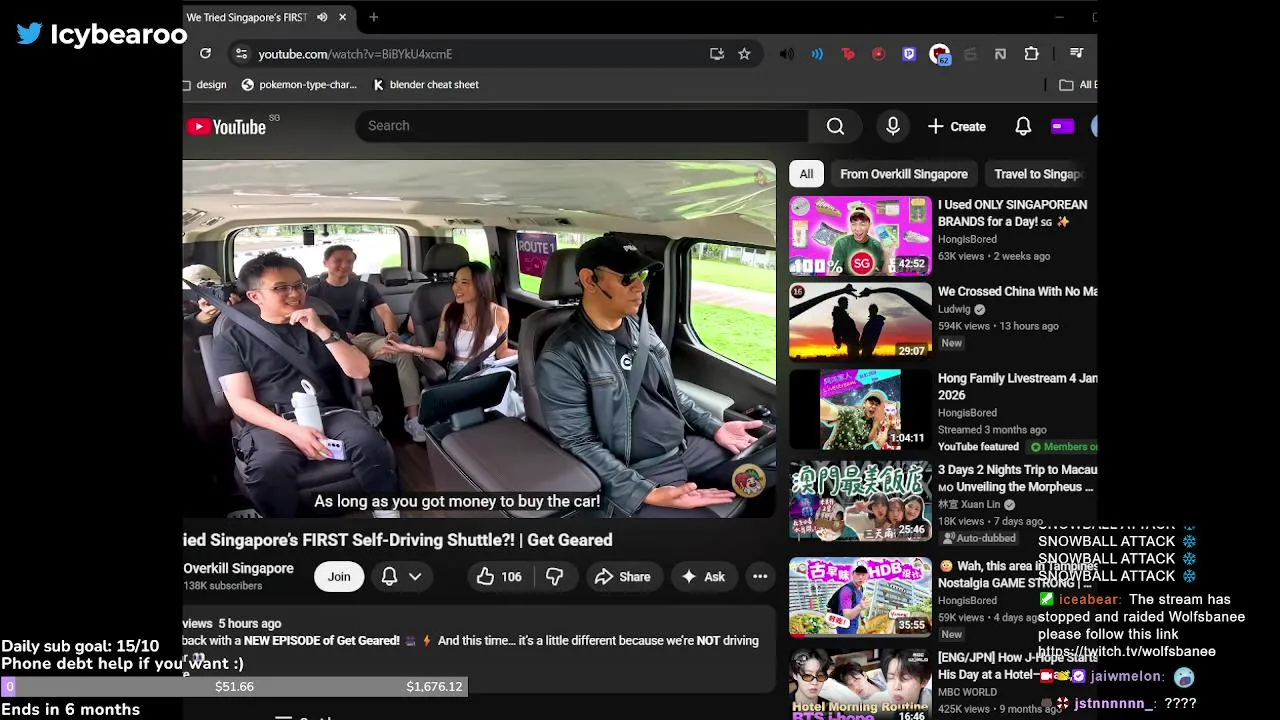Dislike the video

click(555, 577)
